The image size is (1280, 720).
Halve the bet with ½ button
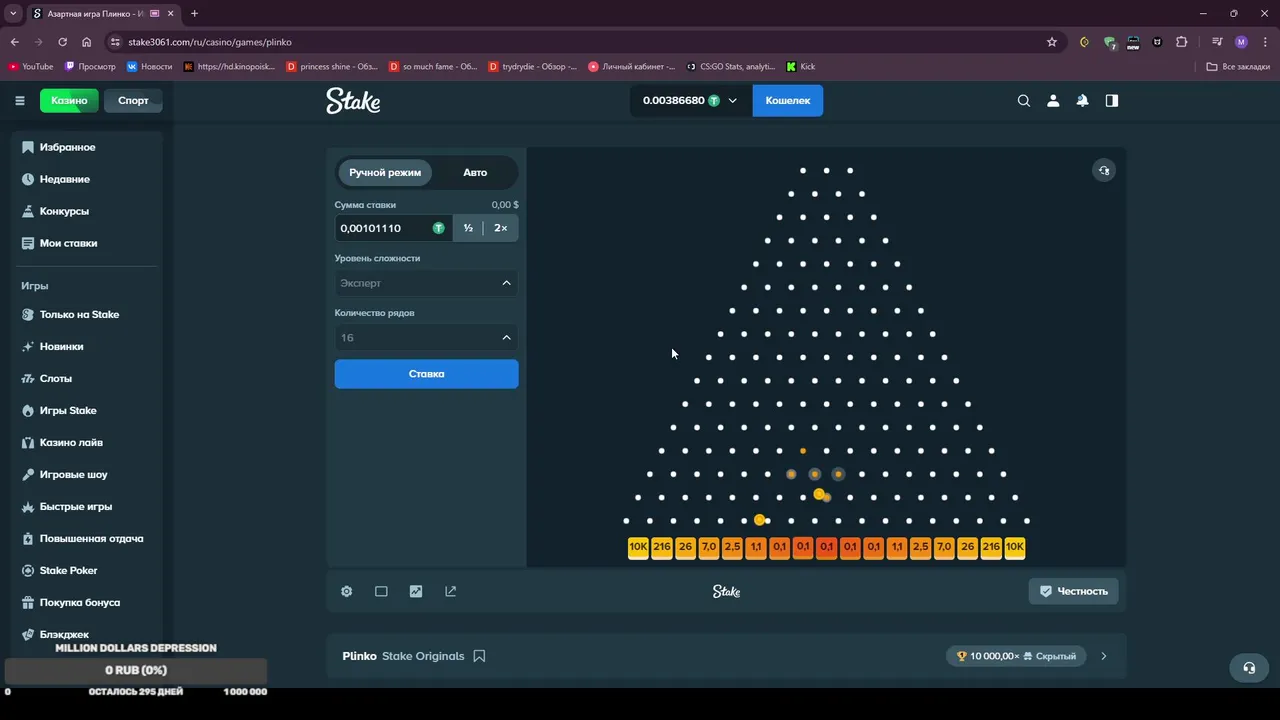click(x=468, y=228)
